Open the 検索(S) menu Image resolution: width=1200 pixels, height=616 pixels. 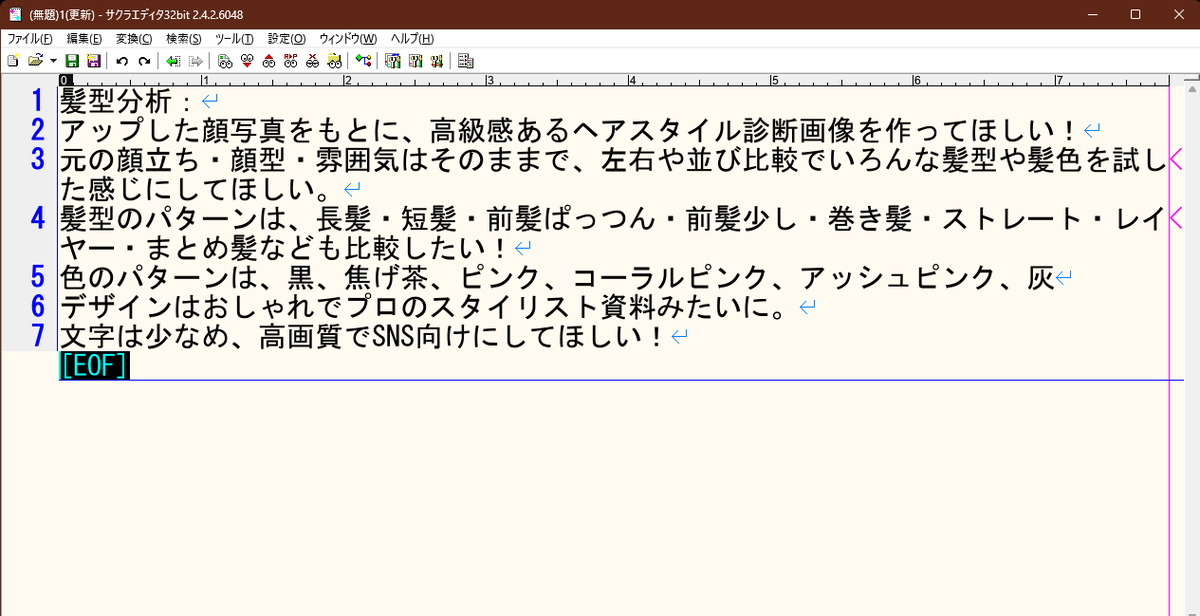click(184, 39)
